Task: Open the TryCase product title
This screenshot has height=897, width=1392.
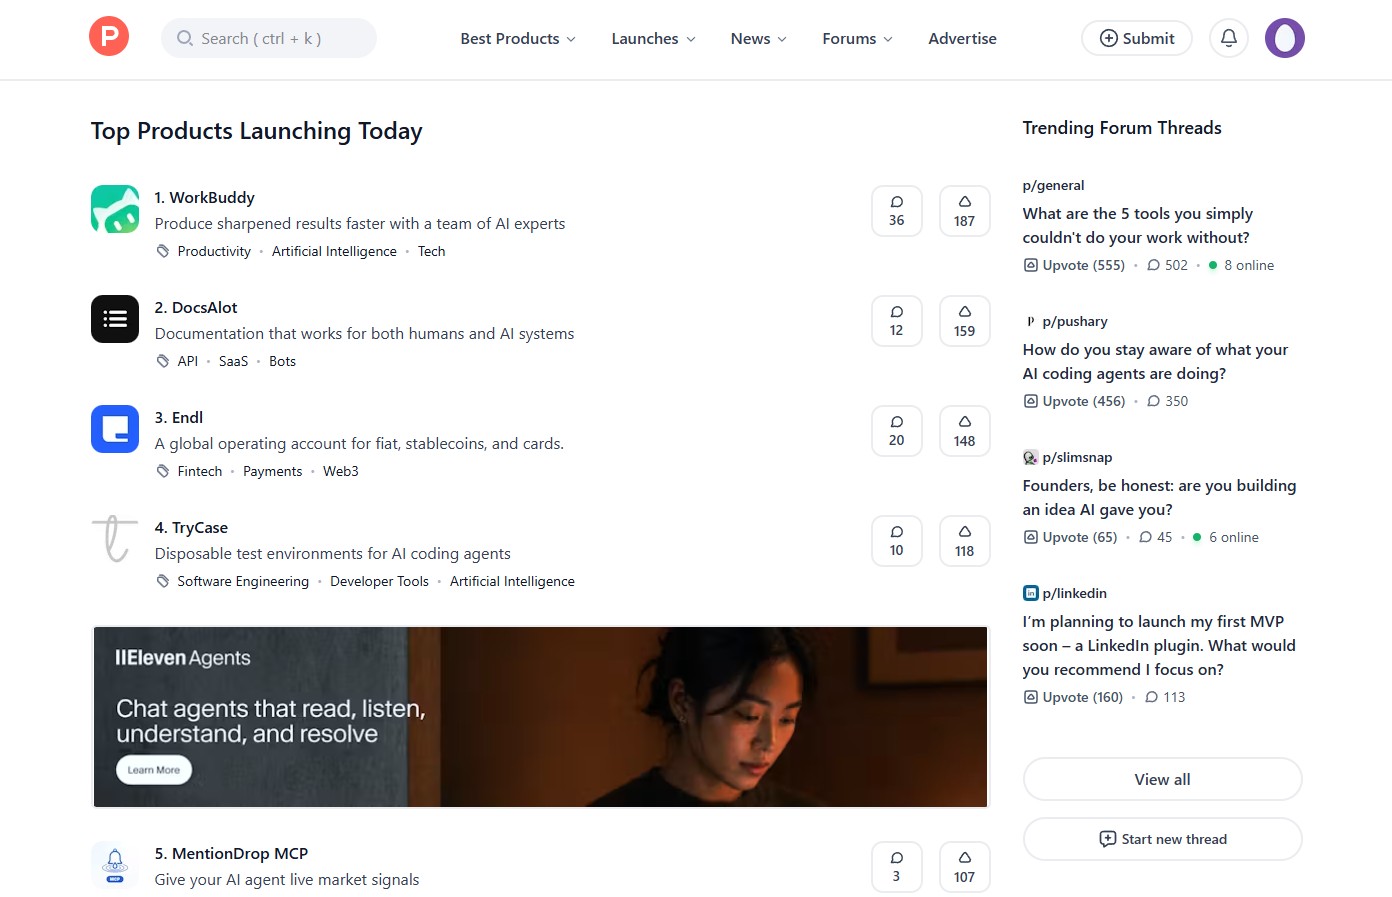Action: pos(191,527)
